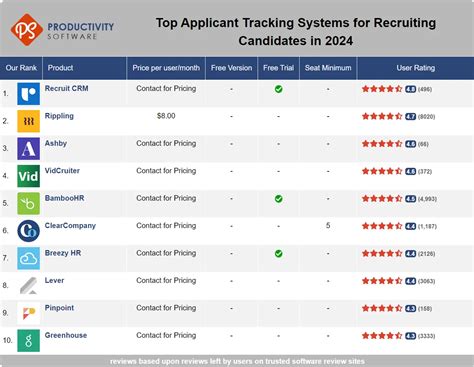Click the Recruit CRM blue logo

tap(29, 94)
